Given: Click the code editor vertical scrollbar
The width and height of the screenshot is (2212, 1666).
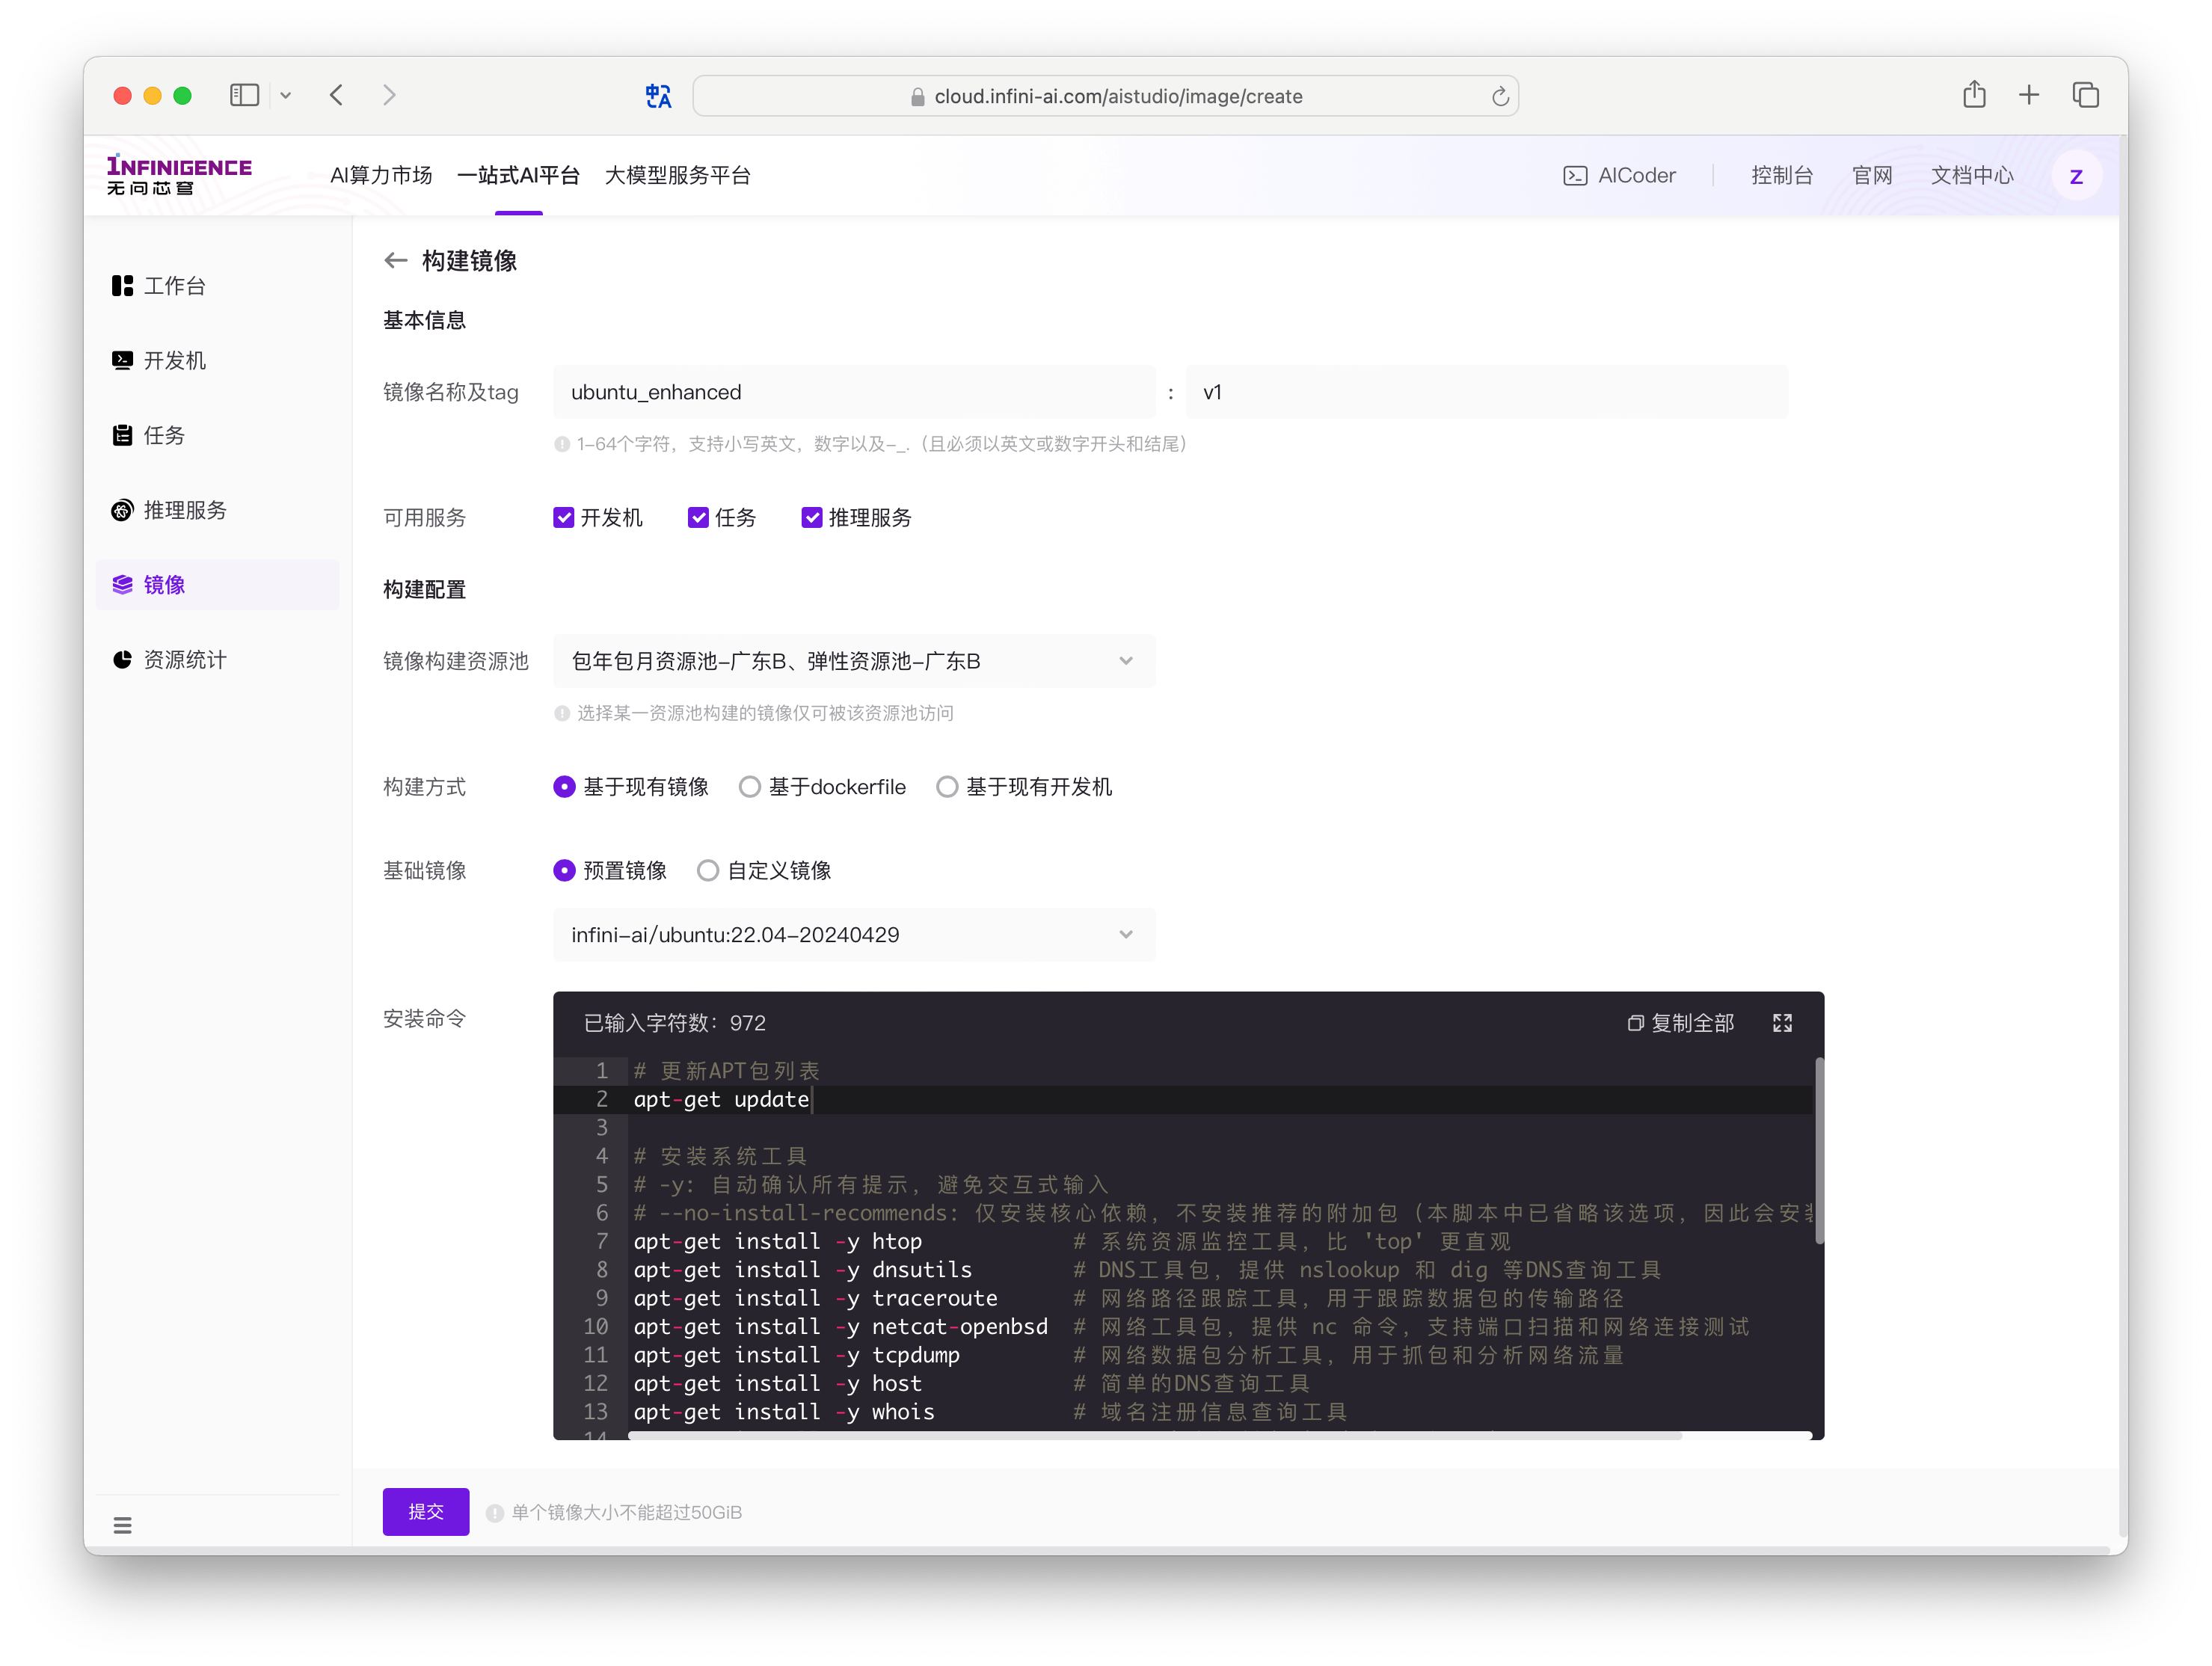Looking at the screenshot, I should 1819,1150.
